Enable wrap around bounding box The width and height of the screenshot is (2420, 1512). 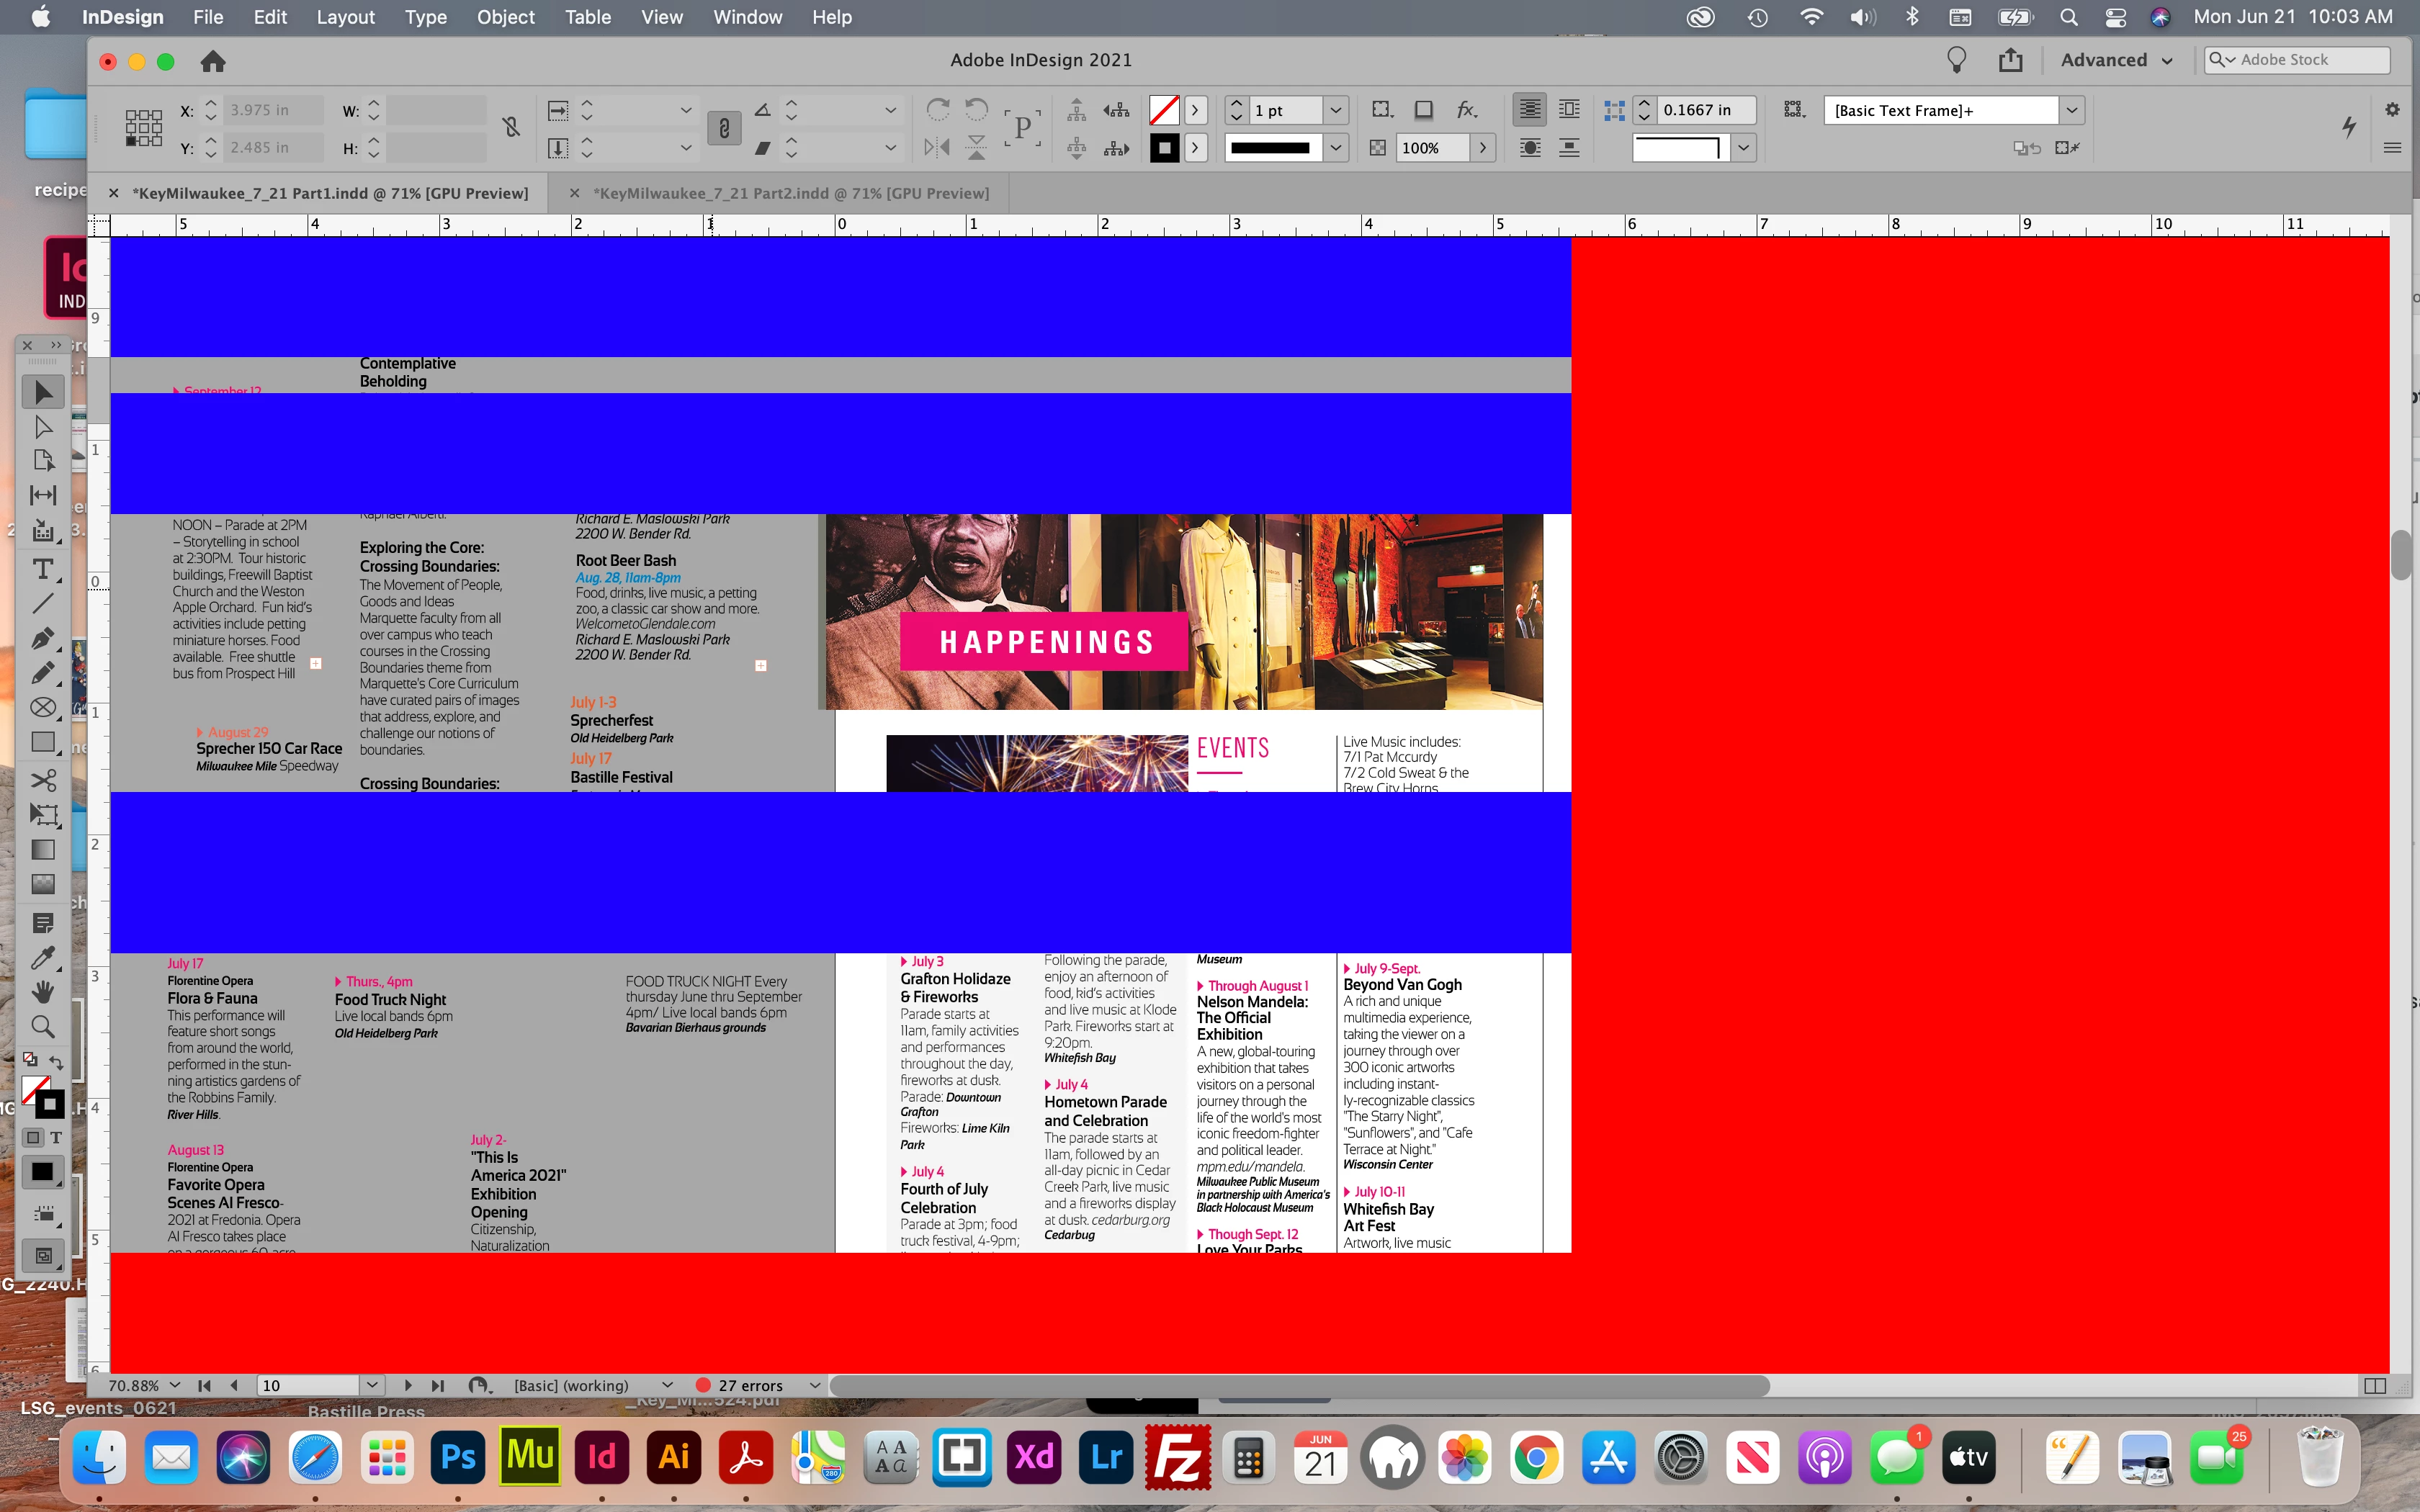[x=1569, y=110]
